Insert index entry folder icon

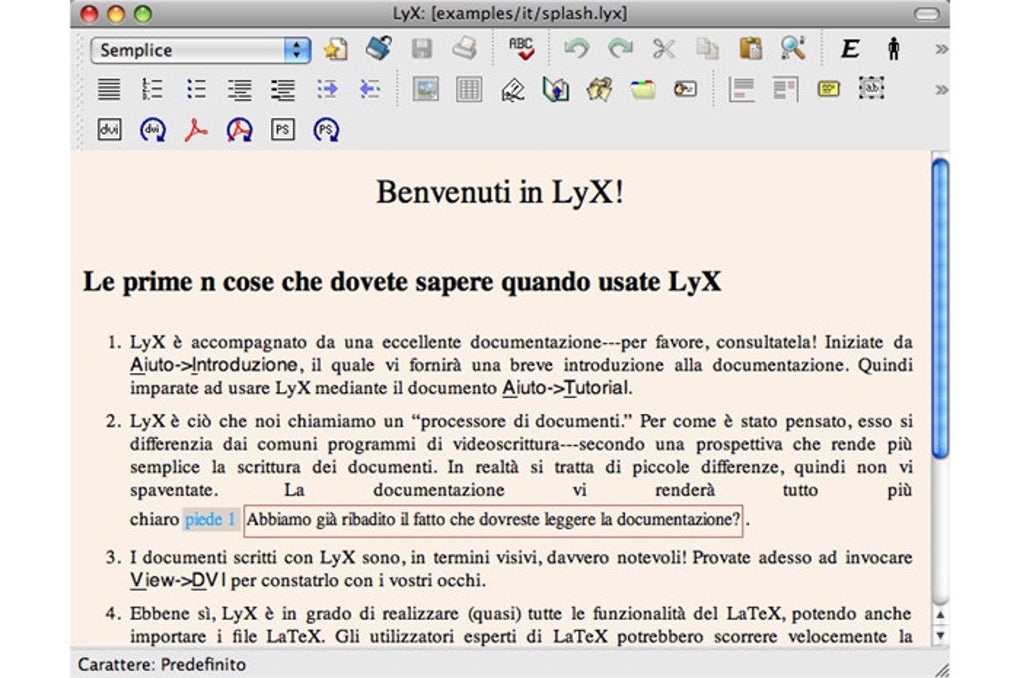[643, 89]
